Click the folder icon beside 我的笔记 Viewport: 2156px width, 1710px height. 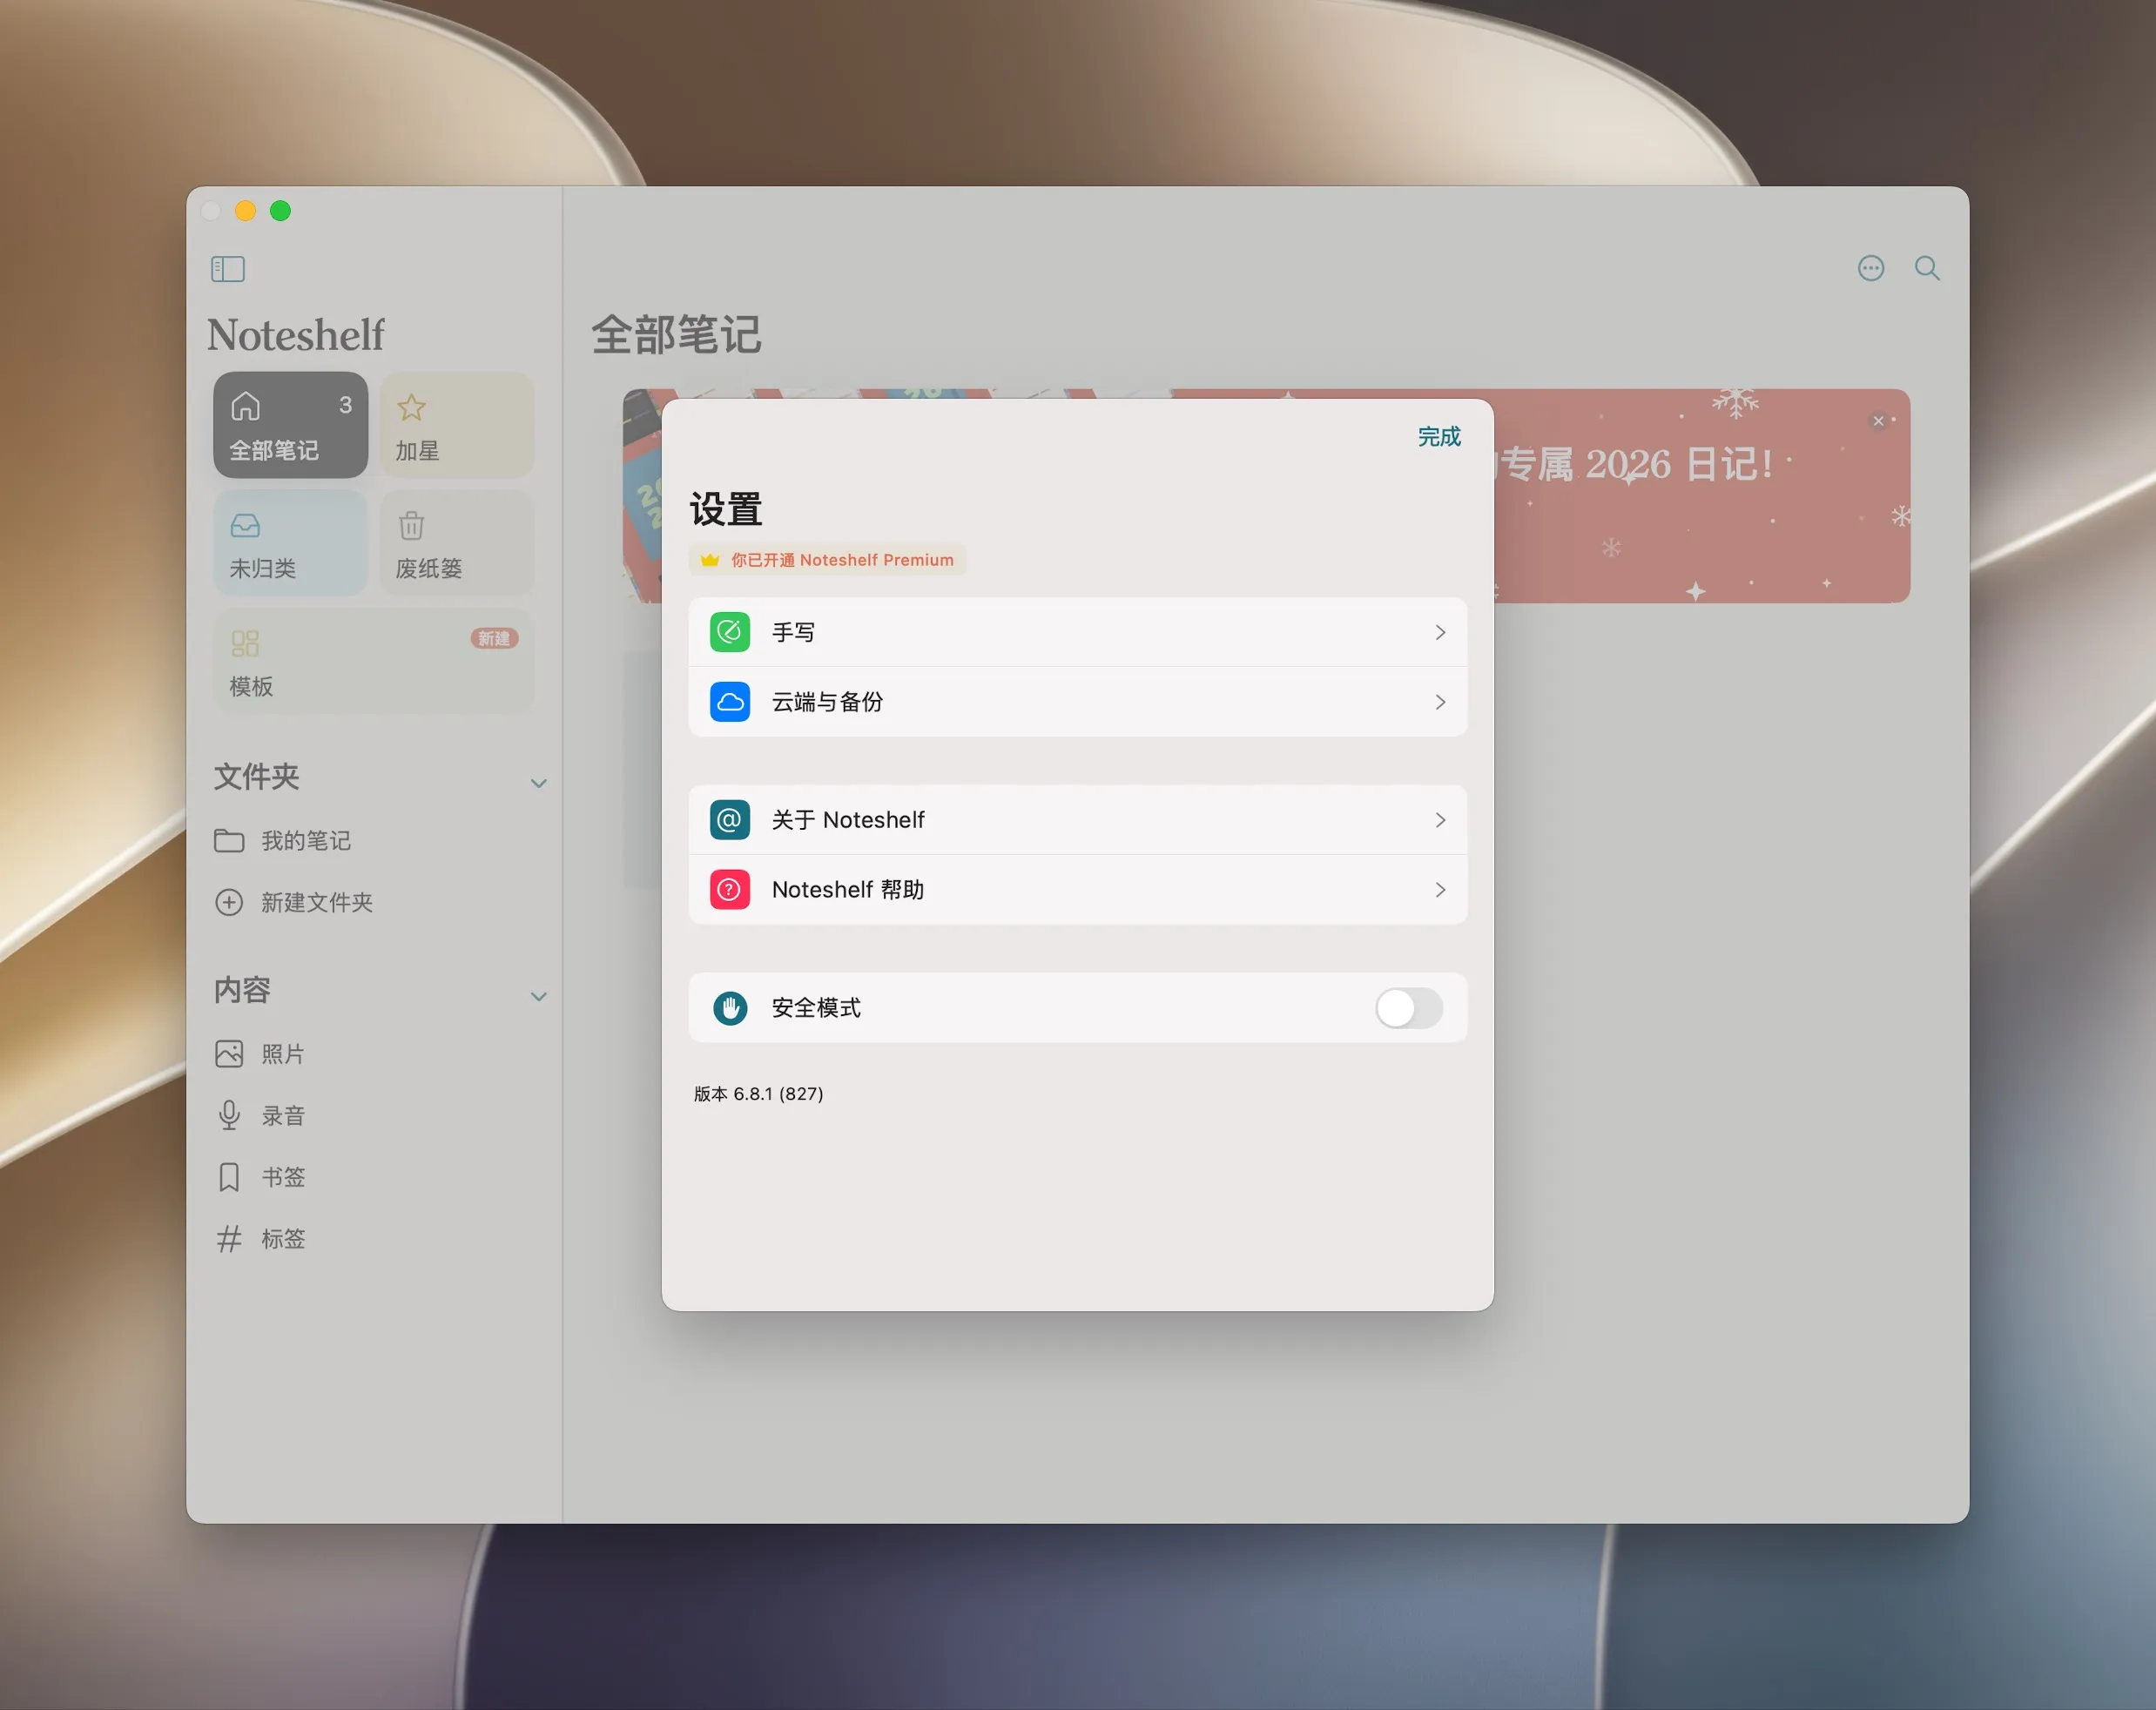229,841
